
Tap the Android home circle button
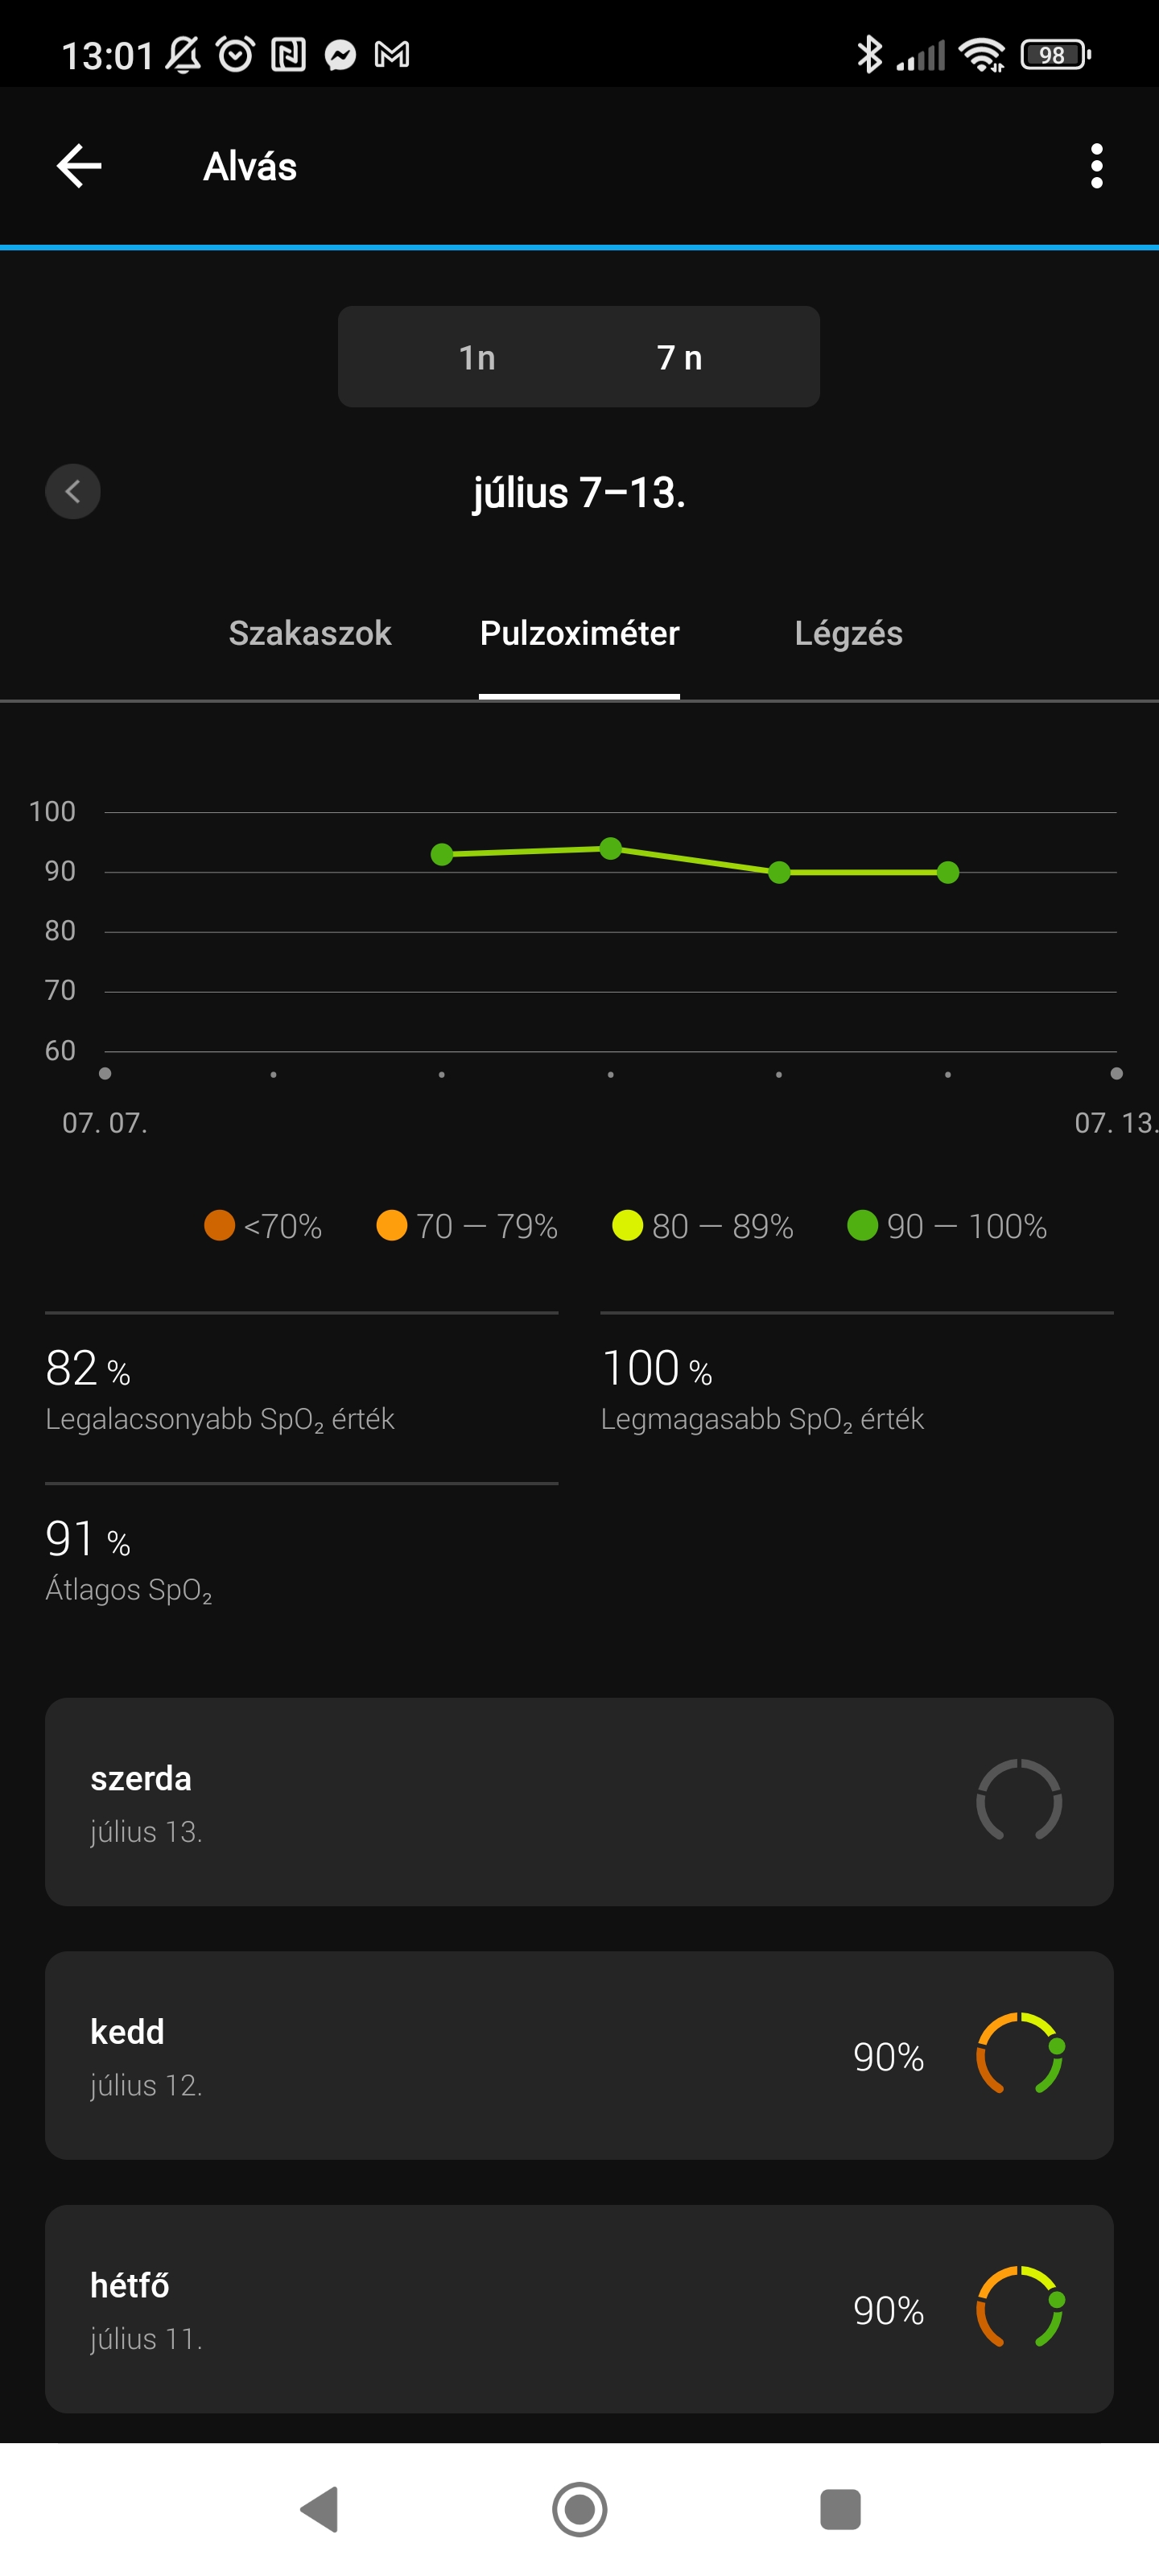click(579, 2508)
